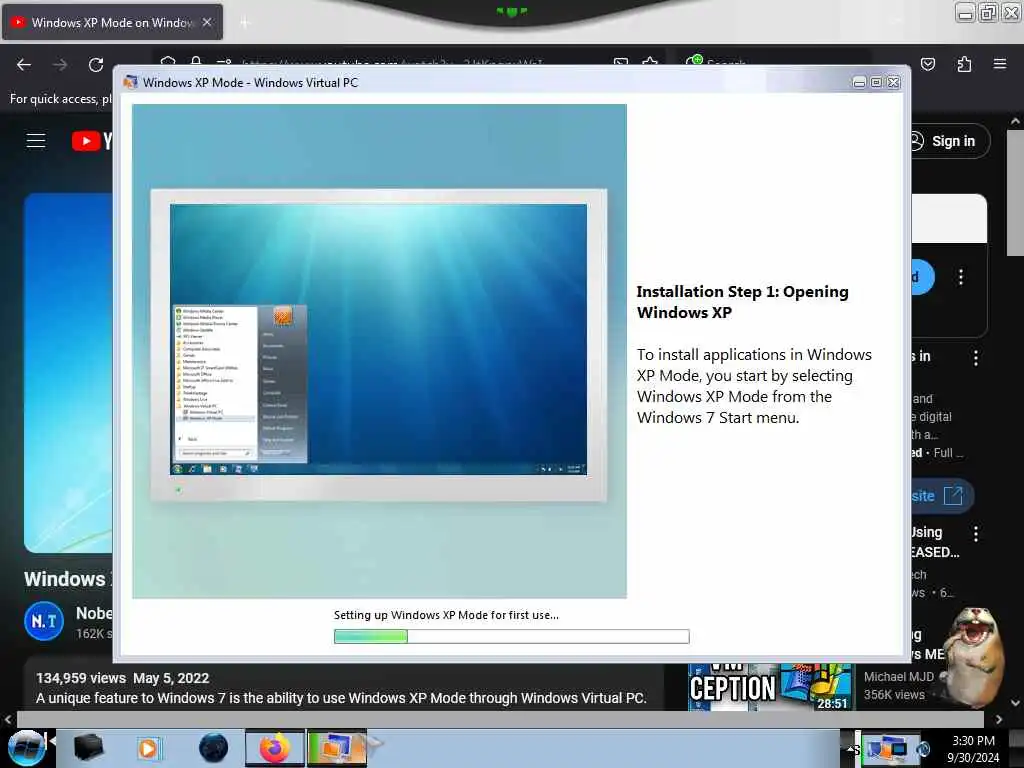Open the N.T channel avatar
The height and width of the screenshot is (768, 1024).
click(44, 621)
